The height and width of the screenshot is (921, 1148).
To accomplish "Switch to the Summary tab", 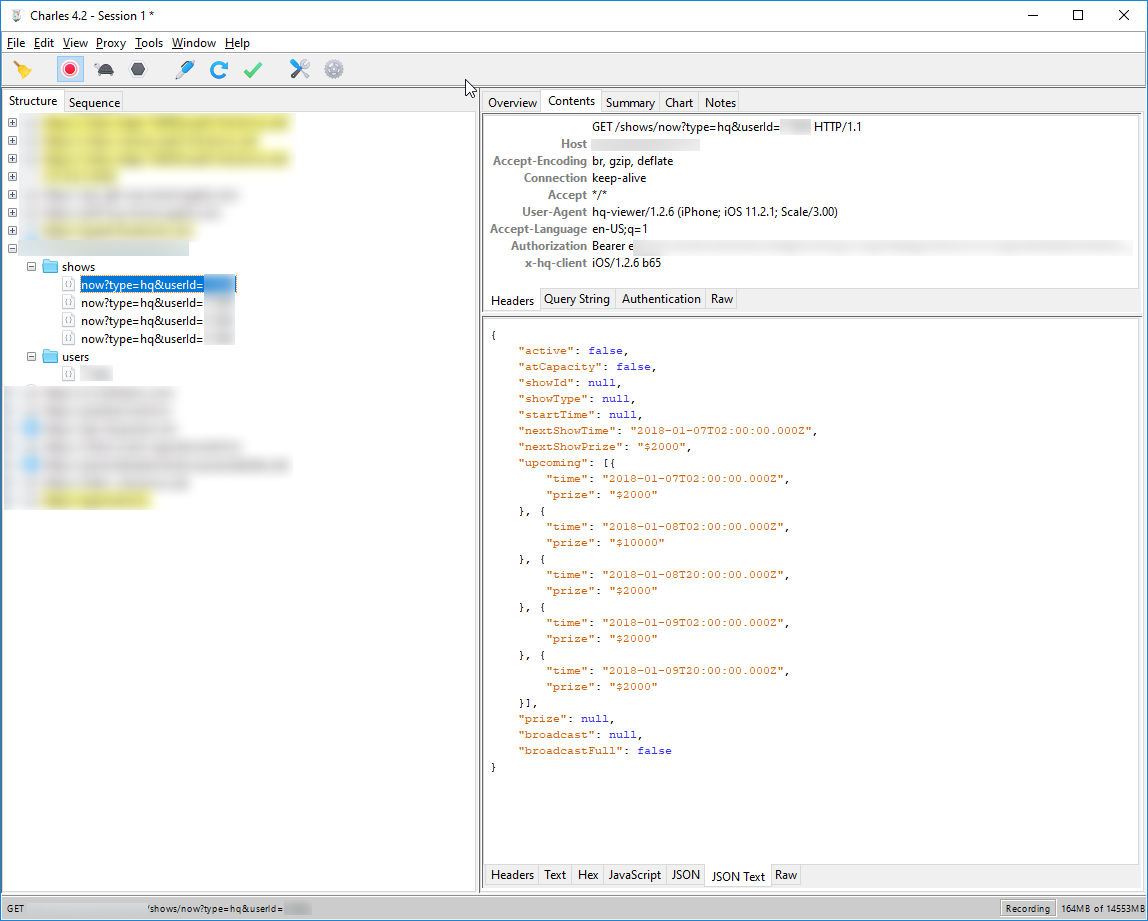I will [x=629, y=103].
